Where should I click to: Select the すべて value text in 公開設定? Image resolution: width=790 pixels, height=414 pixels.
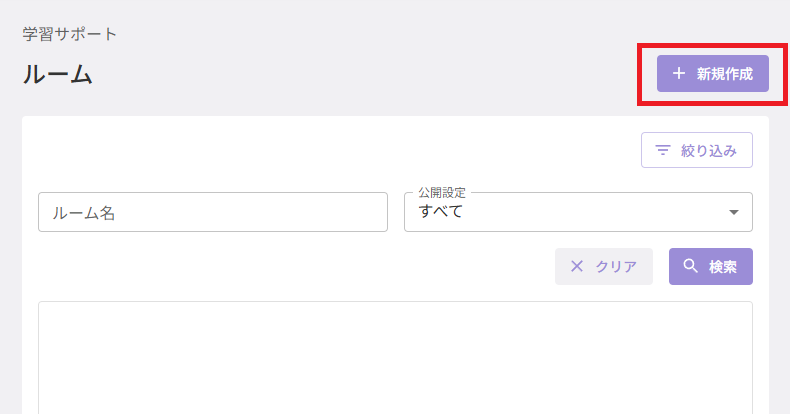coord(440,211)
